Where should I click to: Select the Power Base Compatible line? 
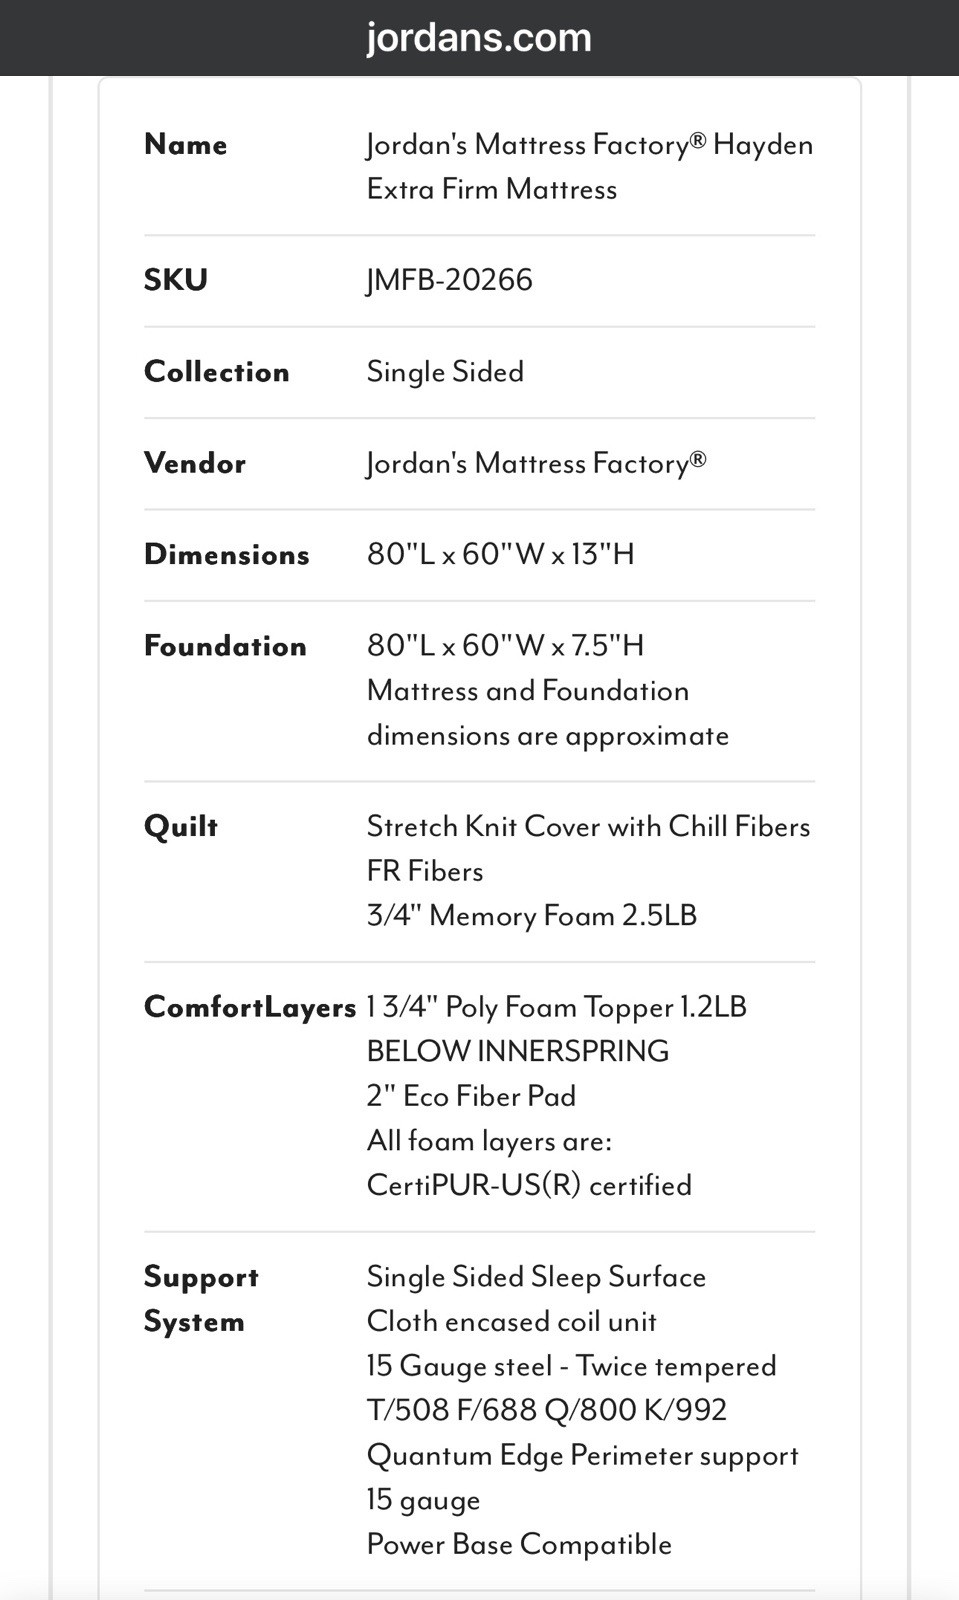tap(519, 1544)
